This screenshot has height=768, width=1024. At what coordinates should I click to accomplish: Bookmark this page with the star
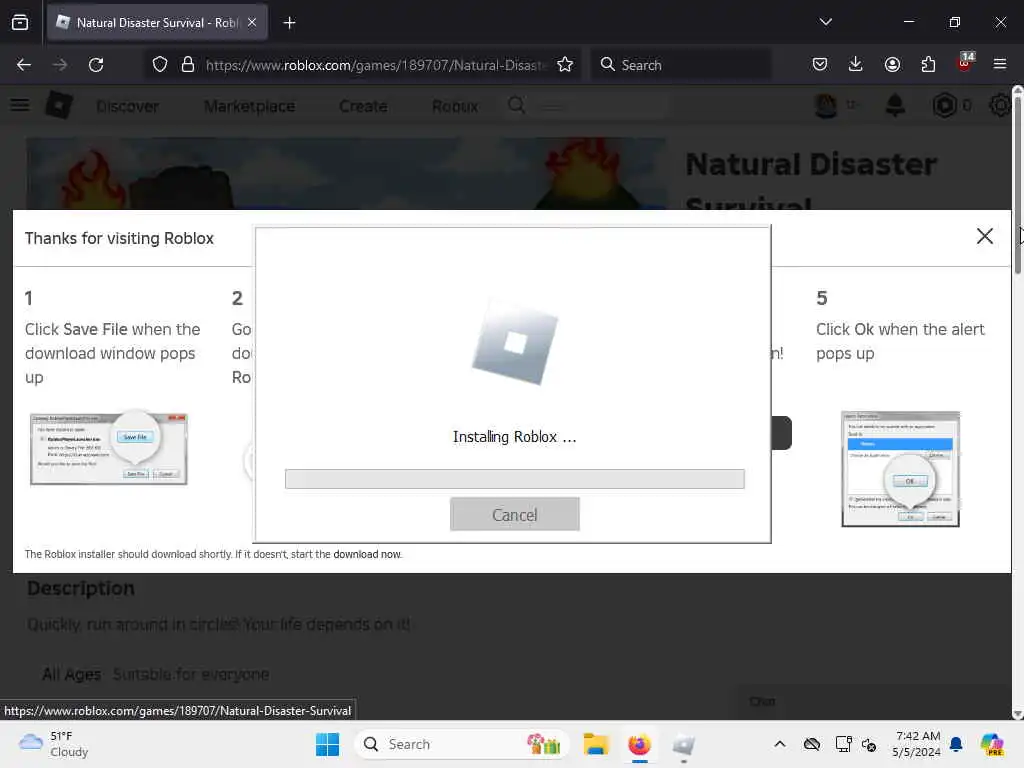[565, 65]
